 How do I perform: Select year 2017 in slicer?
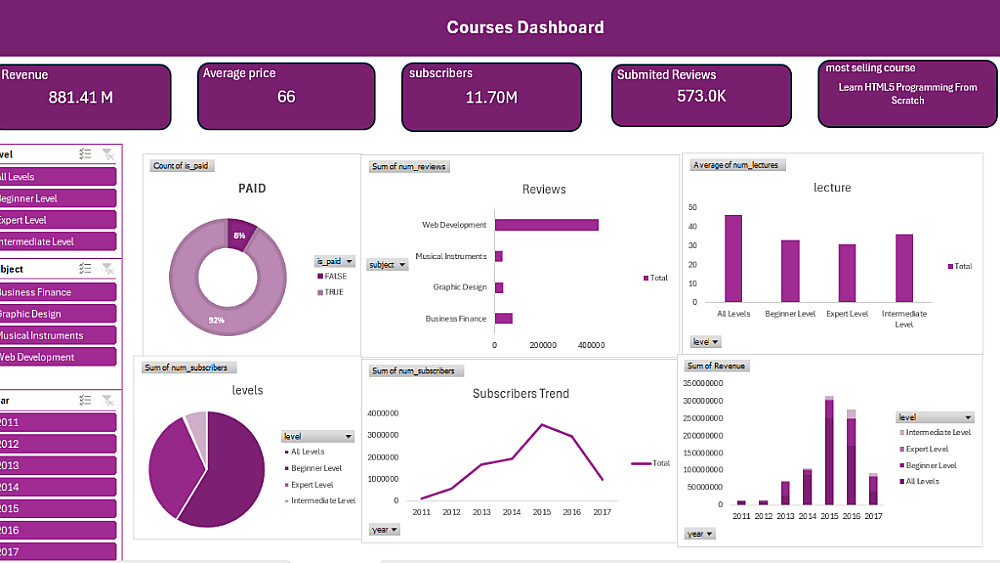pyautogui.click(x=57, y=552)
